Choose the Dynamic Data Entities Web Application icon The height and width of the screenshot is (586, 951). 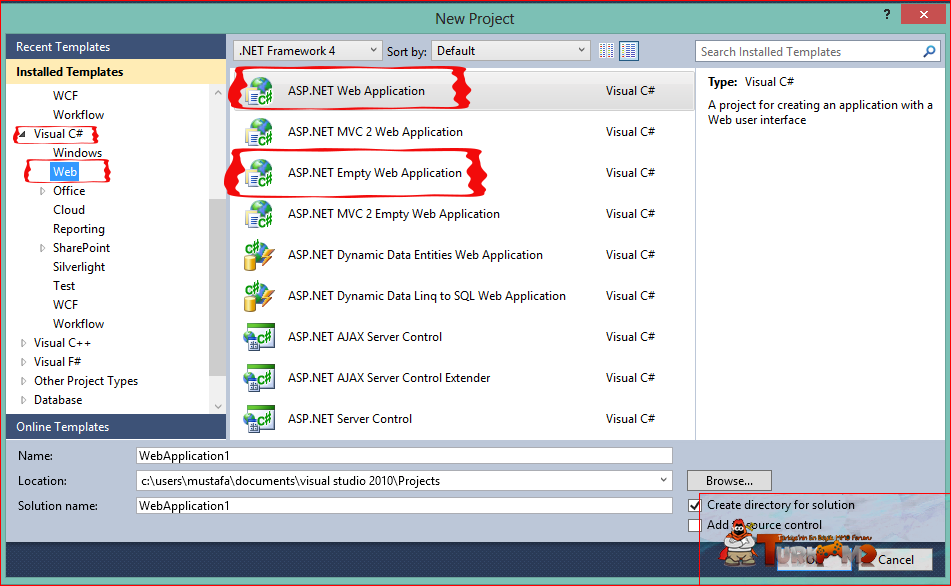[260, 255]
